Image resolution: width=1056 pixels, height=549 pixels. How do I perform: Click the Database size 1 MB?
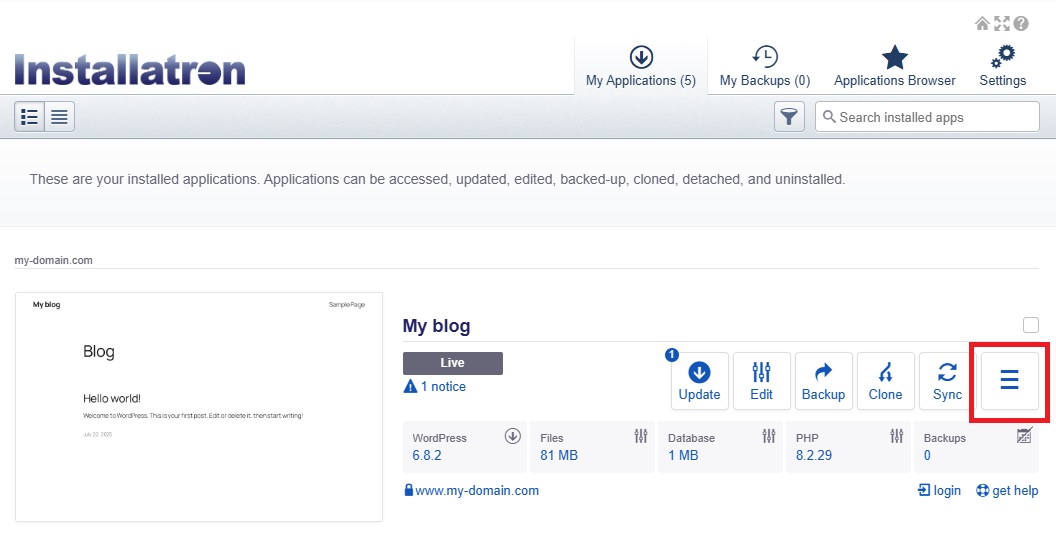pos(683,455)
